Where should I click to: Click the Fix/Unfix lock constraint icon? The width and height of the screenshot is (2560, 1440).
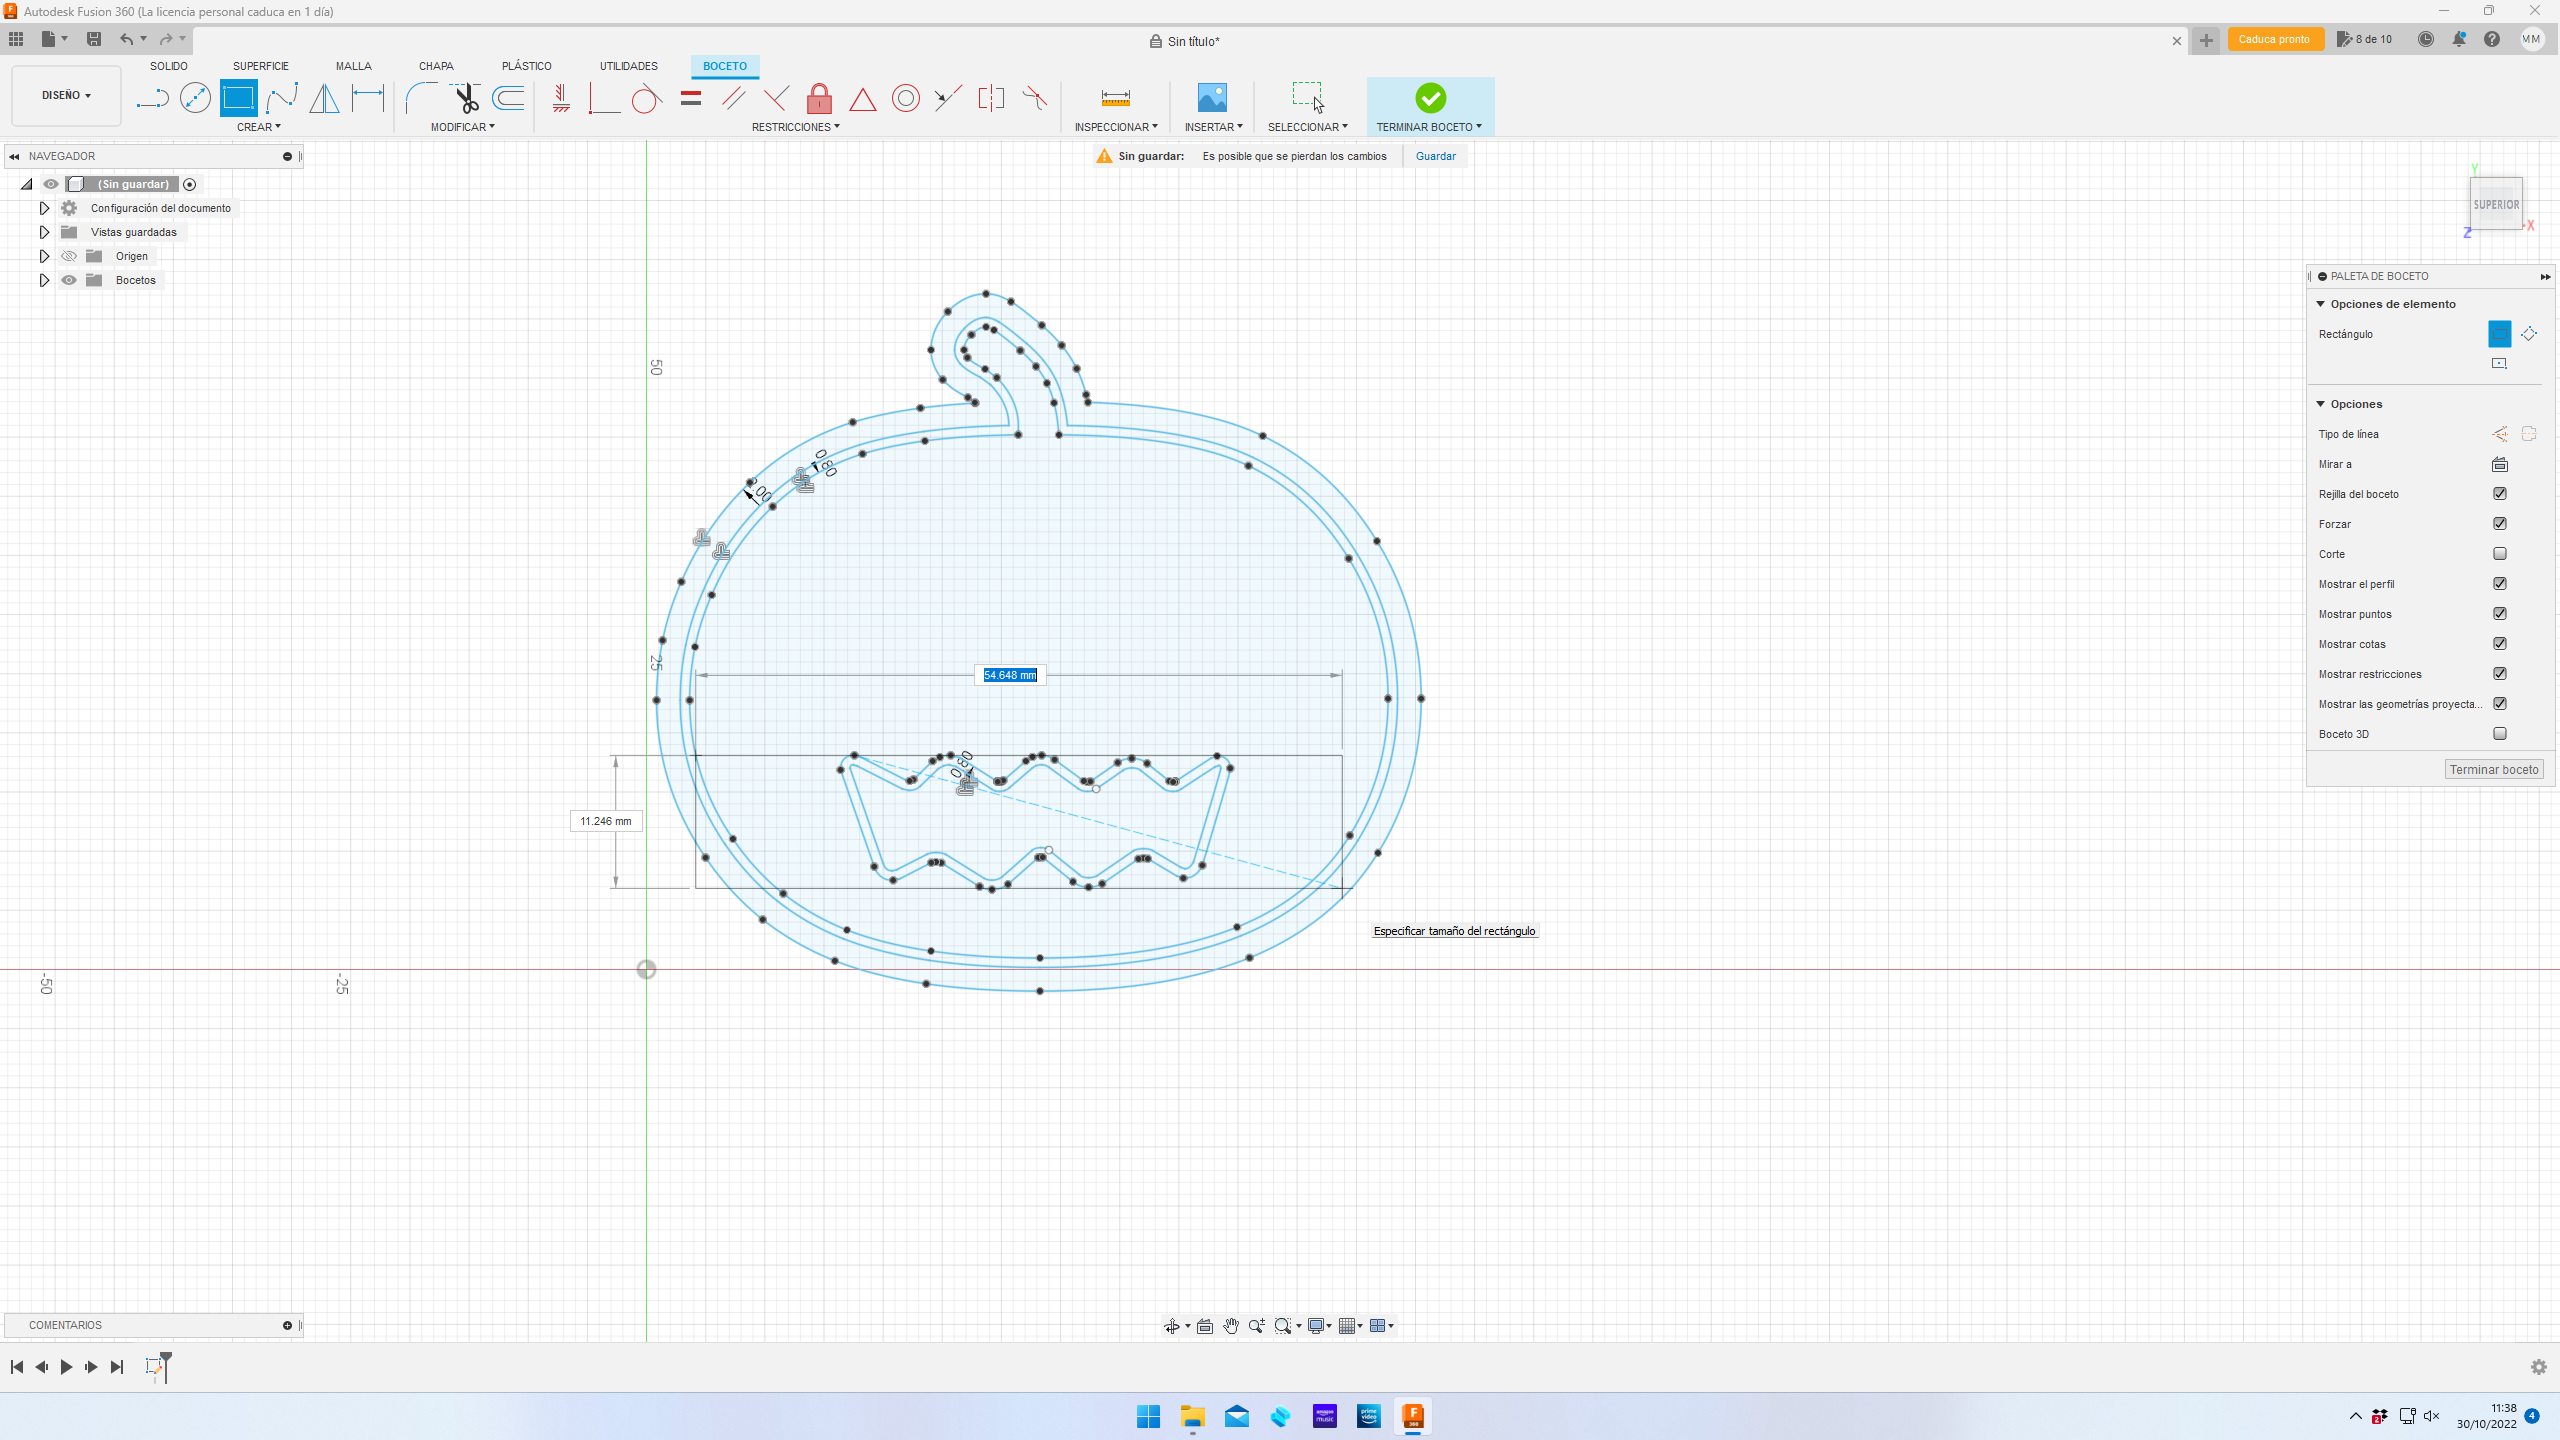click(819, 98)
